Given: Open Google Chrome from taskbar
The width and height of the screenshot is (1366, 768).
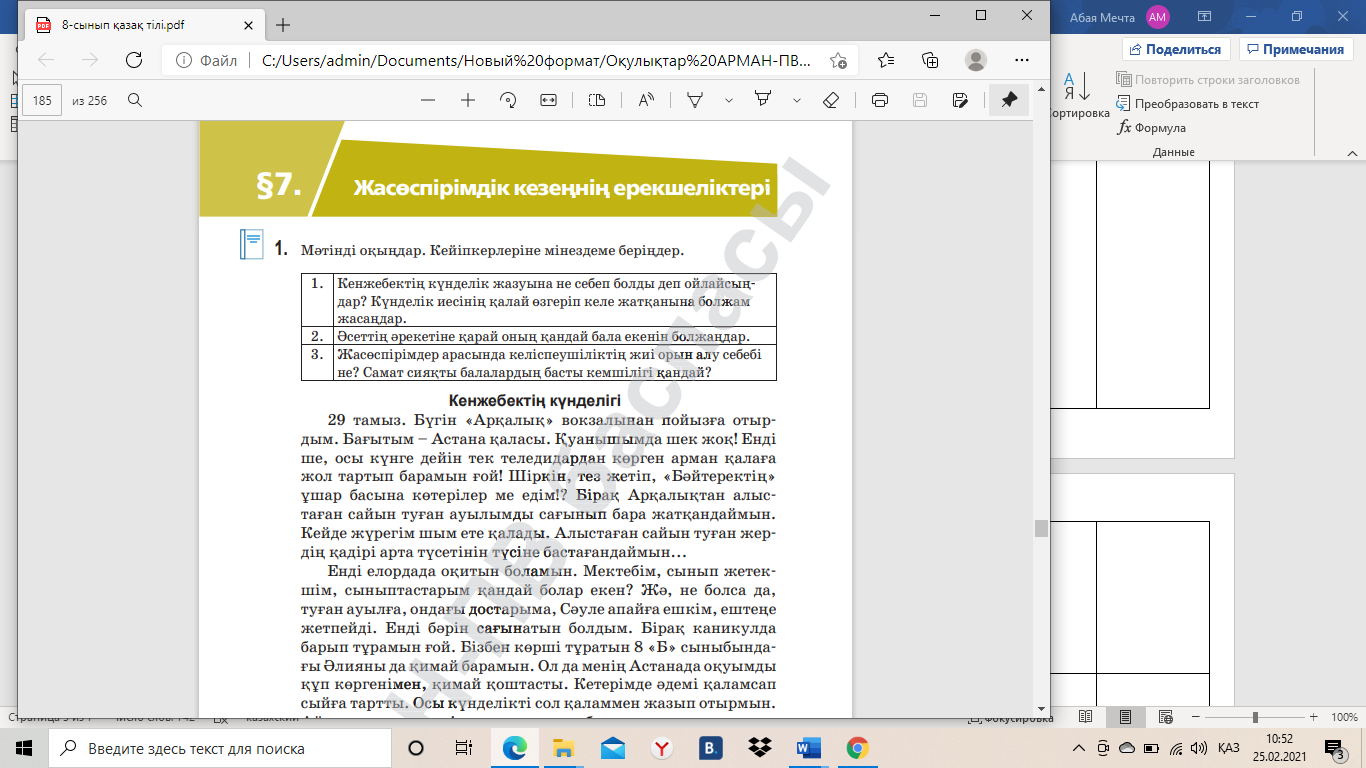Looking at the screenshot, I should coord(857,748).
